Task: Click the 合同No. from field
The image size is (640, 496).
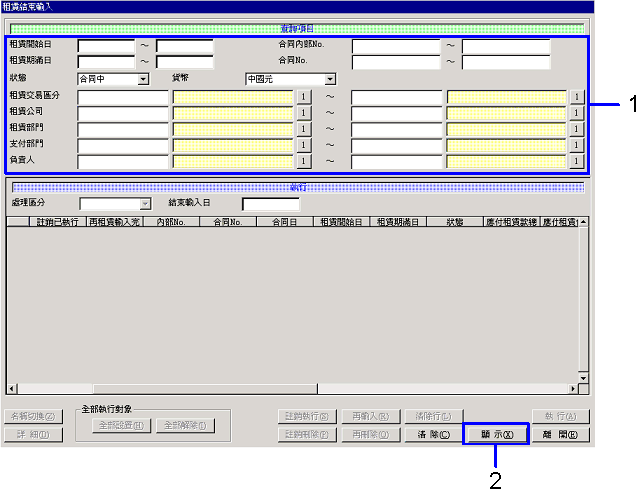Action: (x=396, y=62)
